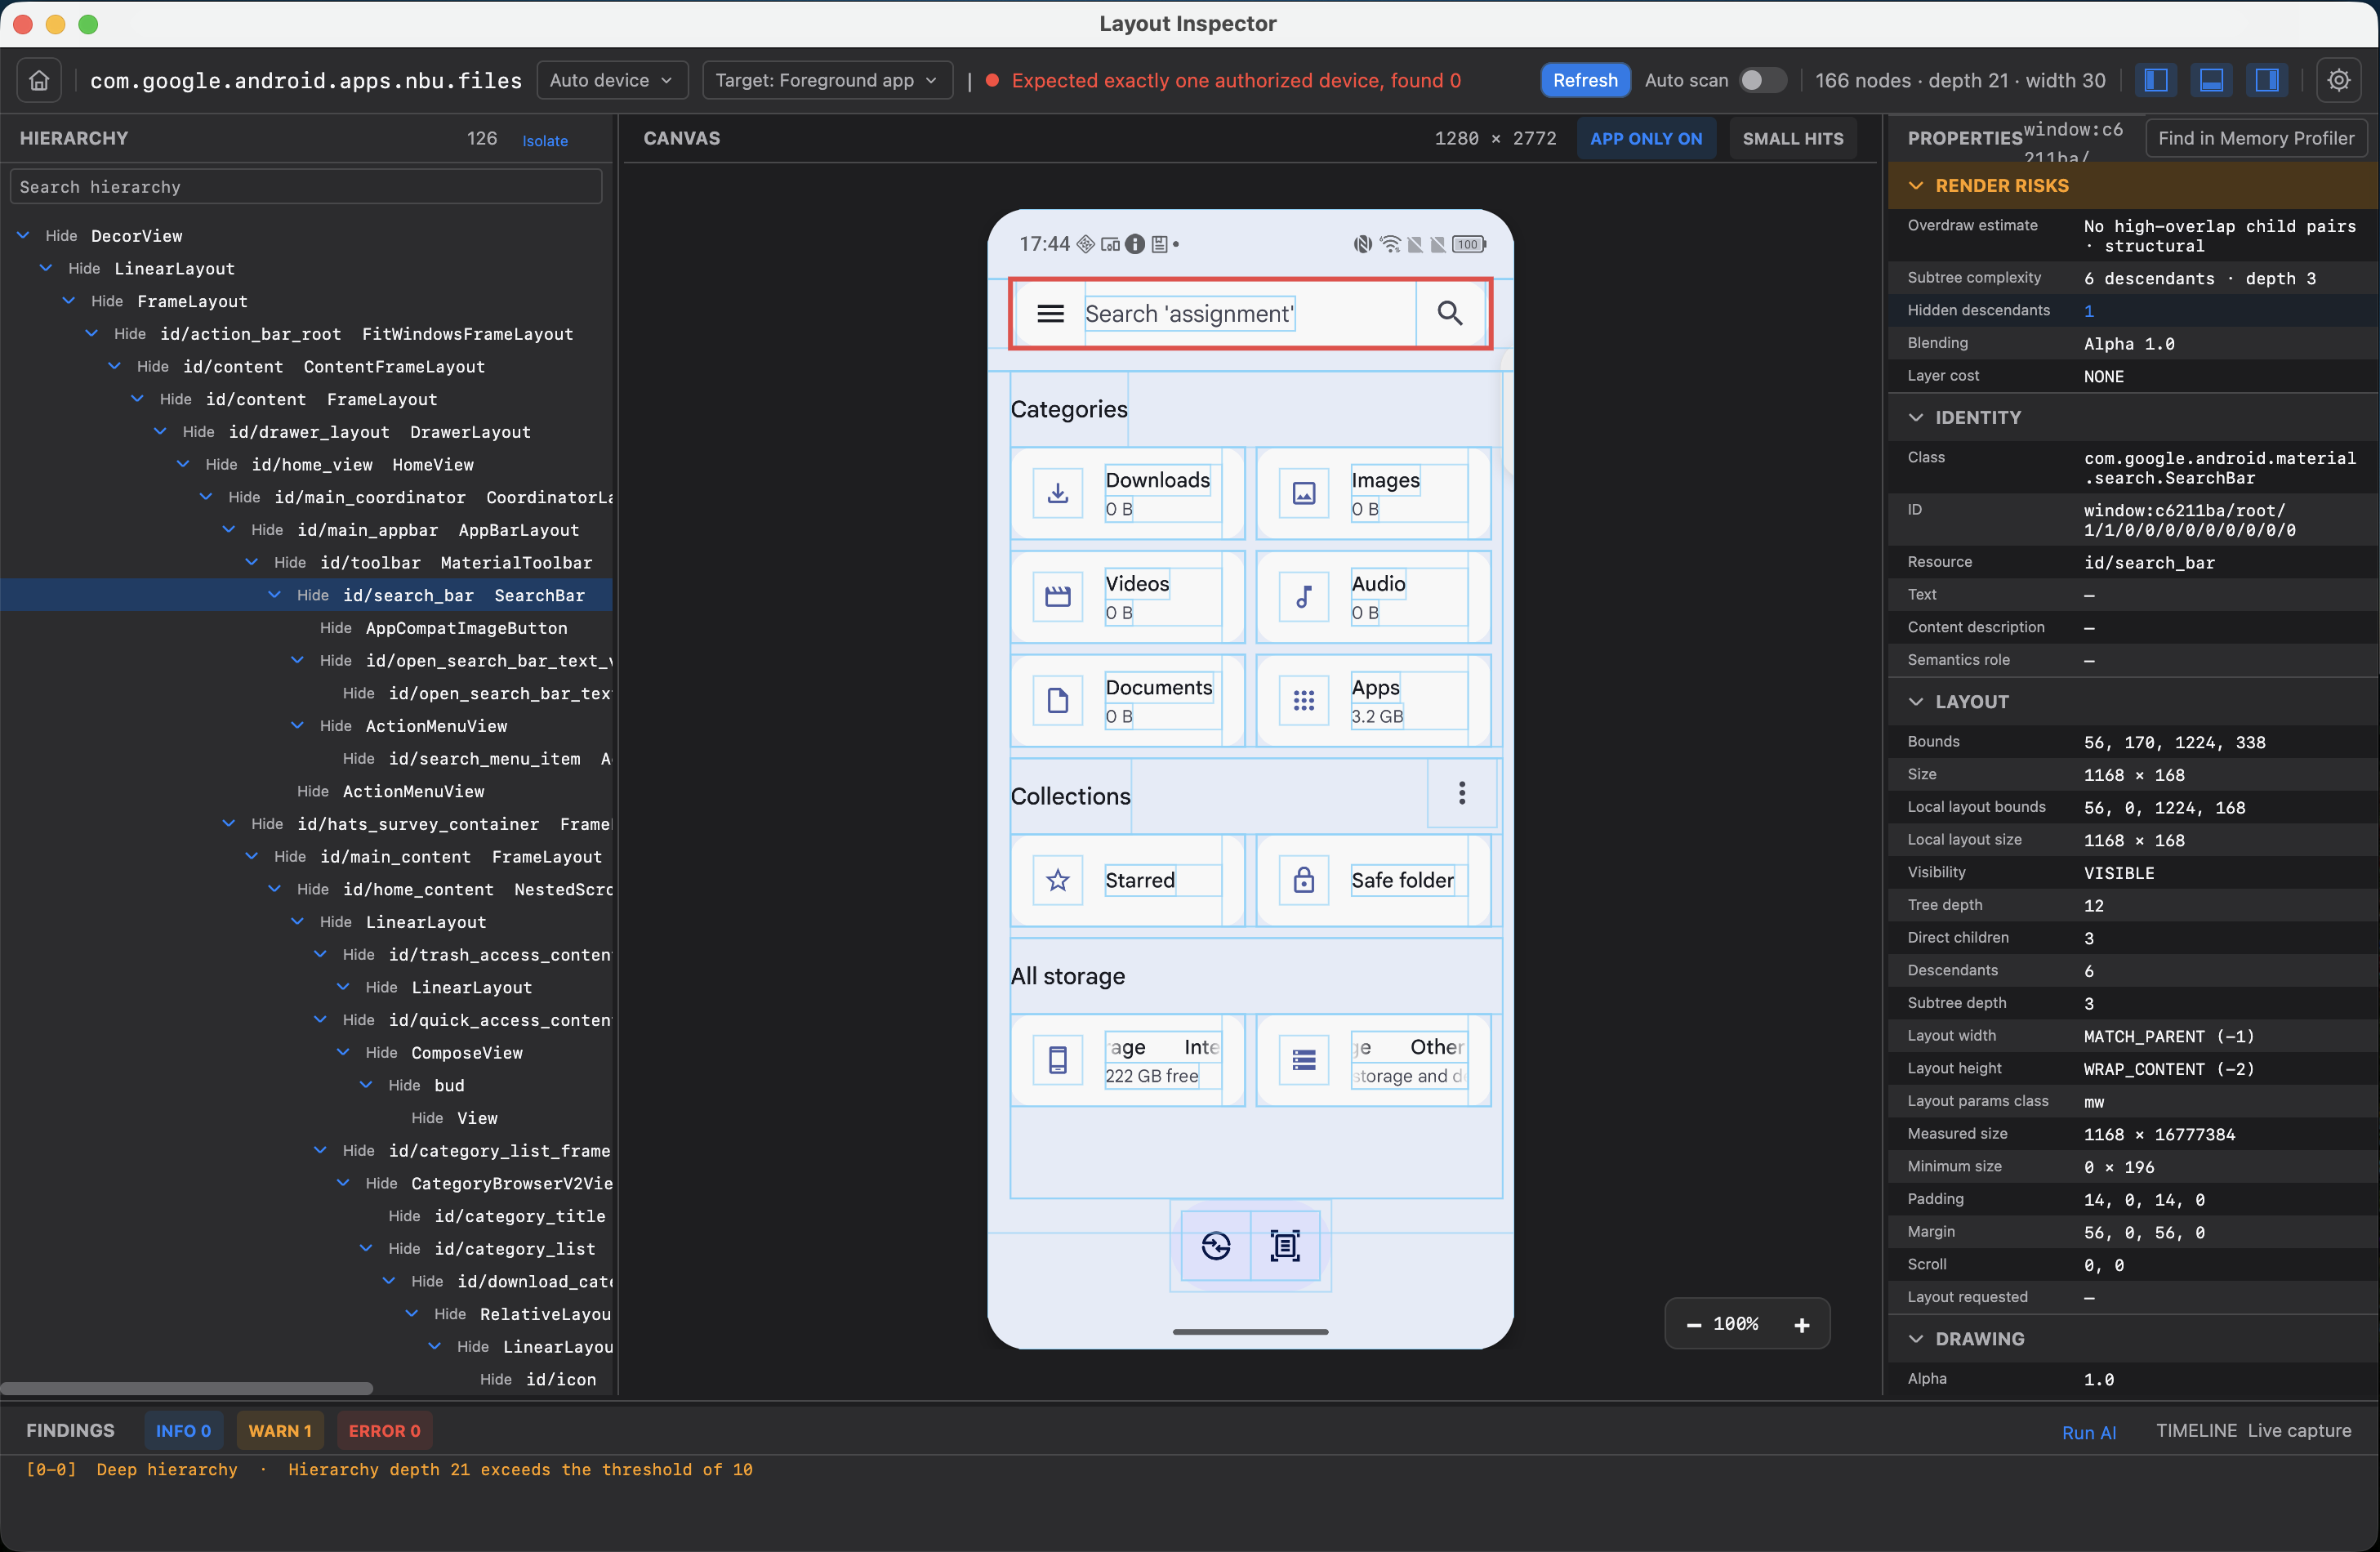This screenshot has height=1552, width=2380.
Task: Toggle the bottom panel layout icon
Action: pyautogui.click(x=2212, y=80)
